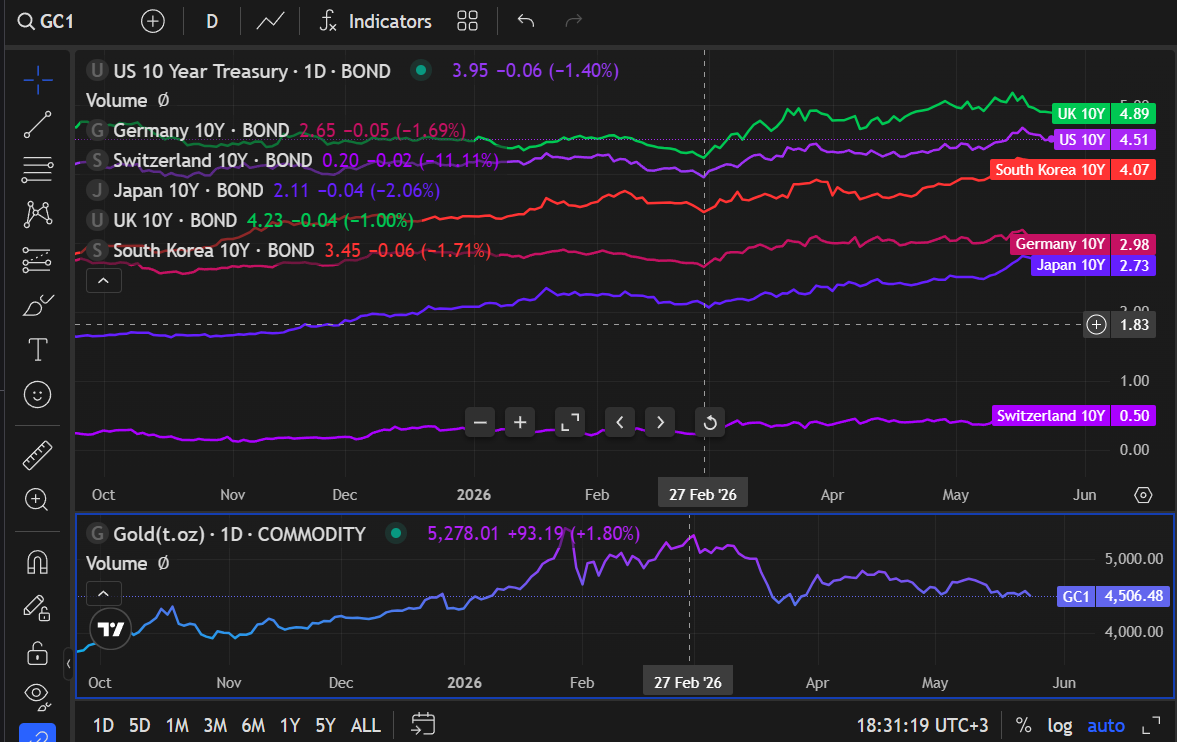Select the trend line drawing tool

pyautogui.click(x=38, y=125)
